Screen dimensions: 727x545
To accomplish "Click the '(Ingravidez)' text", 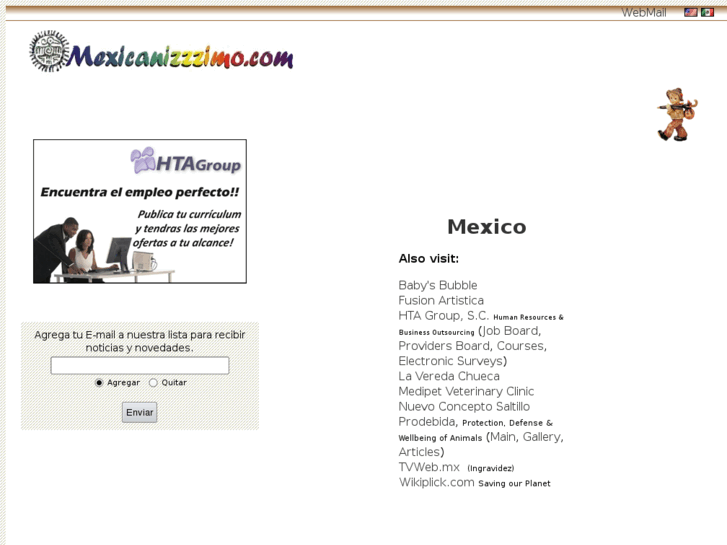I will click(491, 468).
